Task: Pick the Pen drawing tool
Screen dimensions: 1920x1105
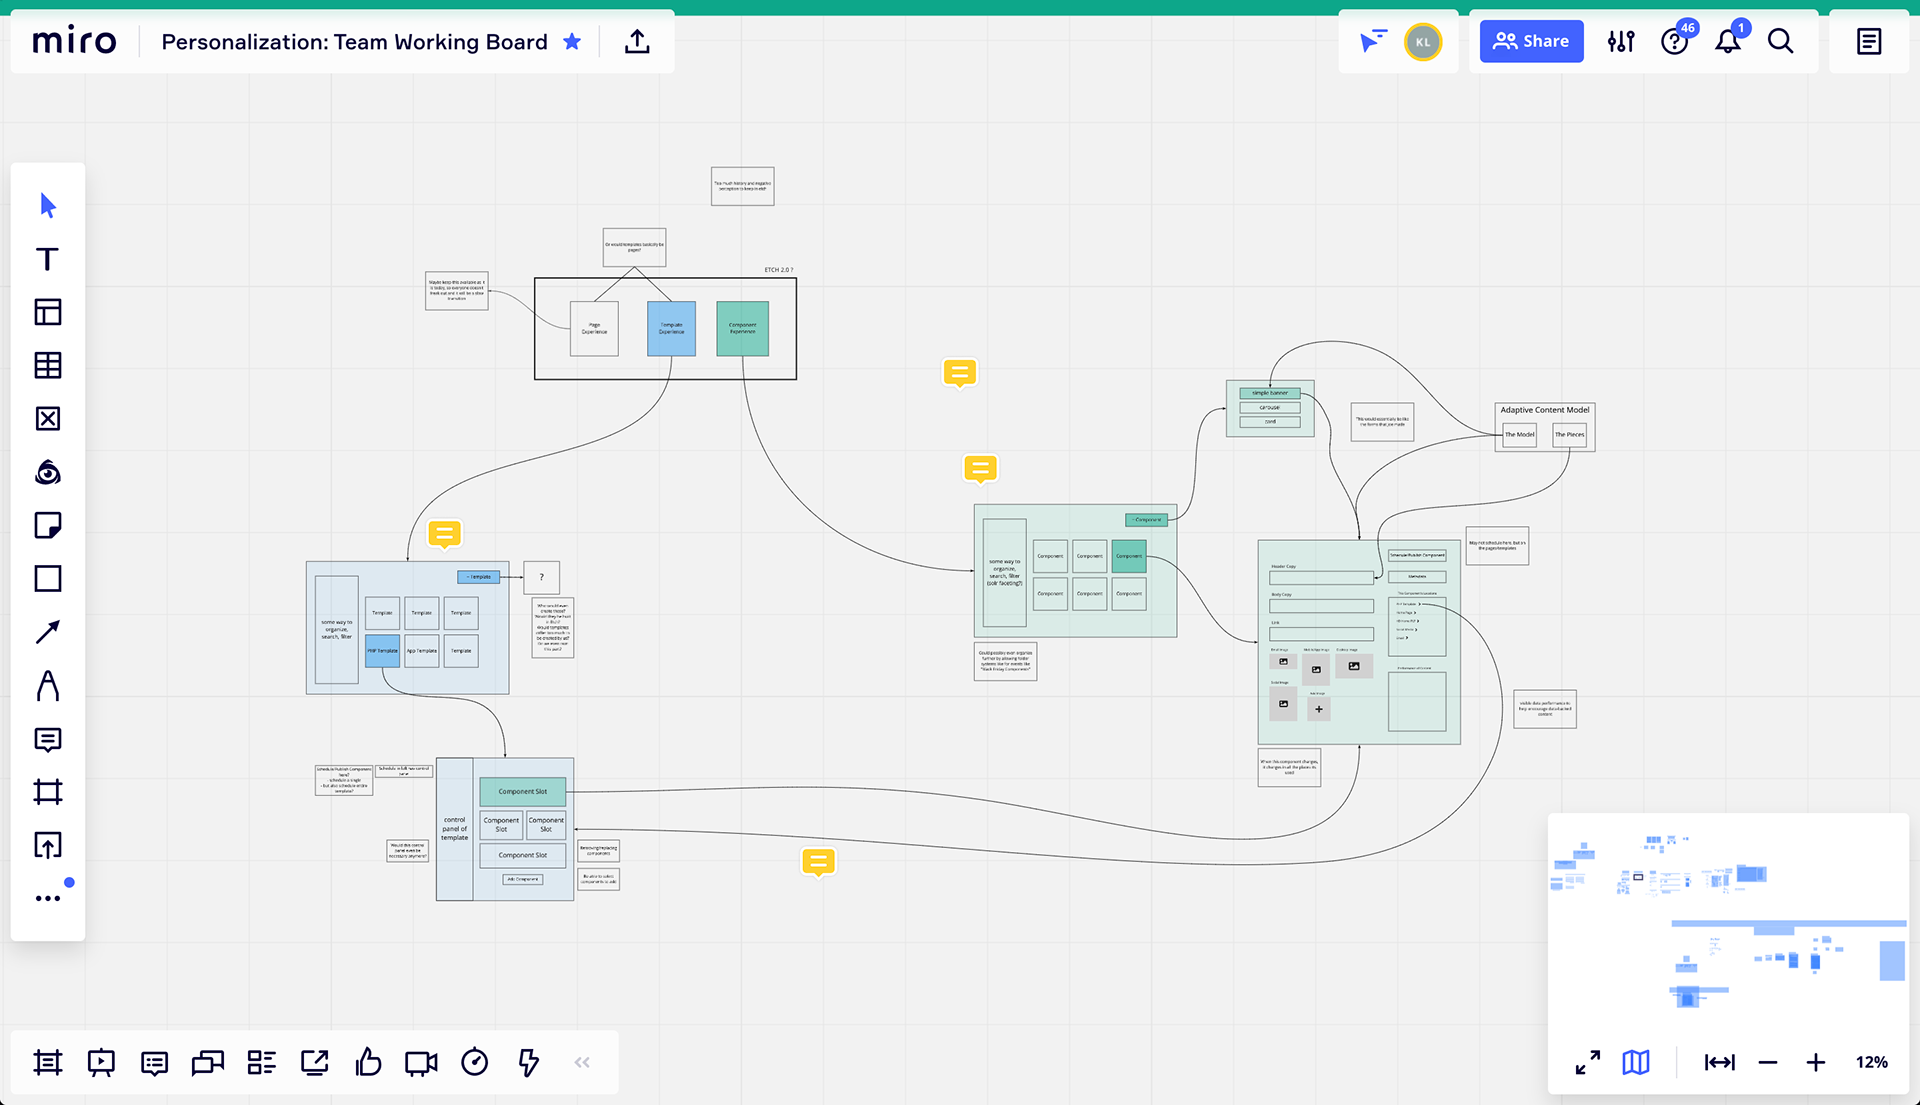Action: click(x=47, y=686)
